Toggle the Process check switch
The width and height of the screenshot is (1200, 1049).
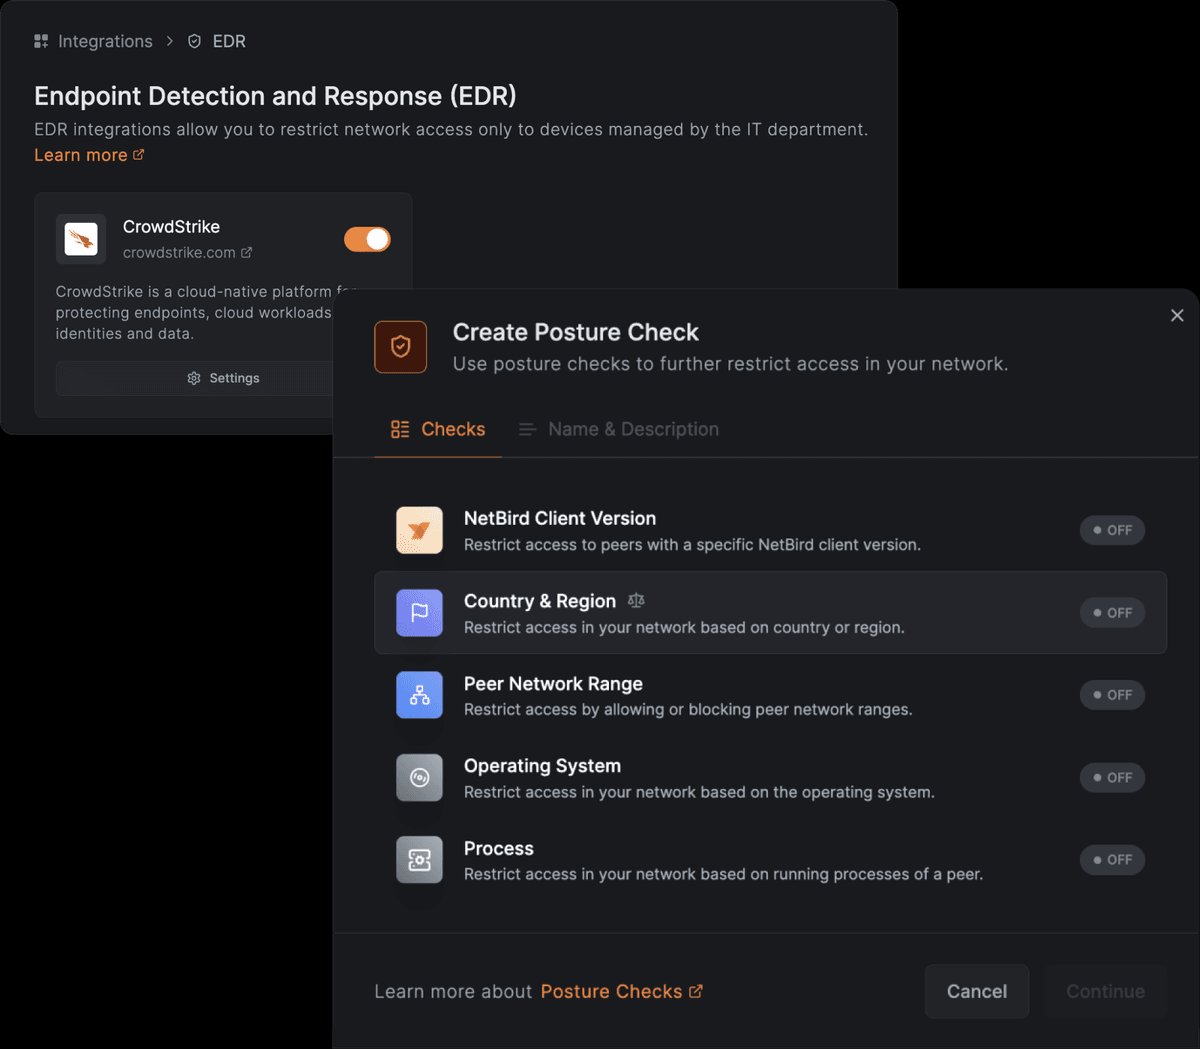(x=1112, y=860)
